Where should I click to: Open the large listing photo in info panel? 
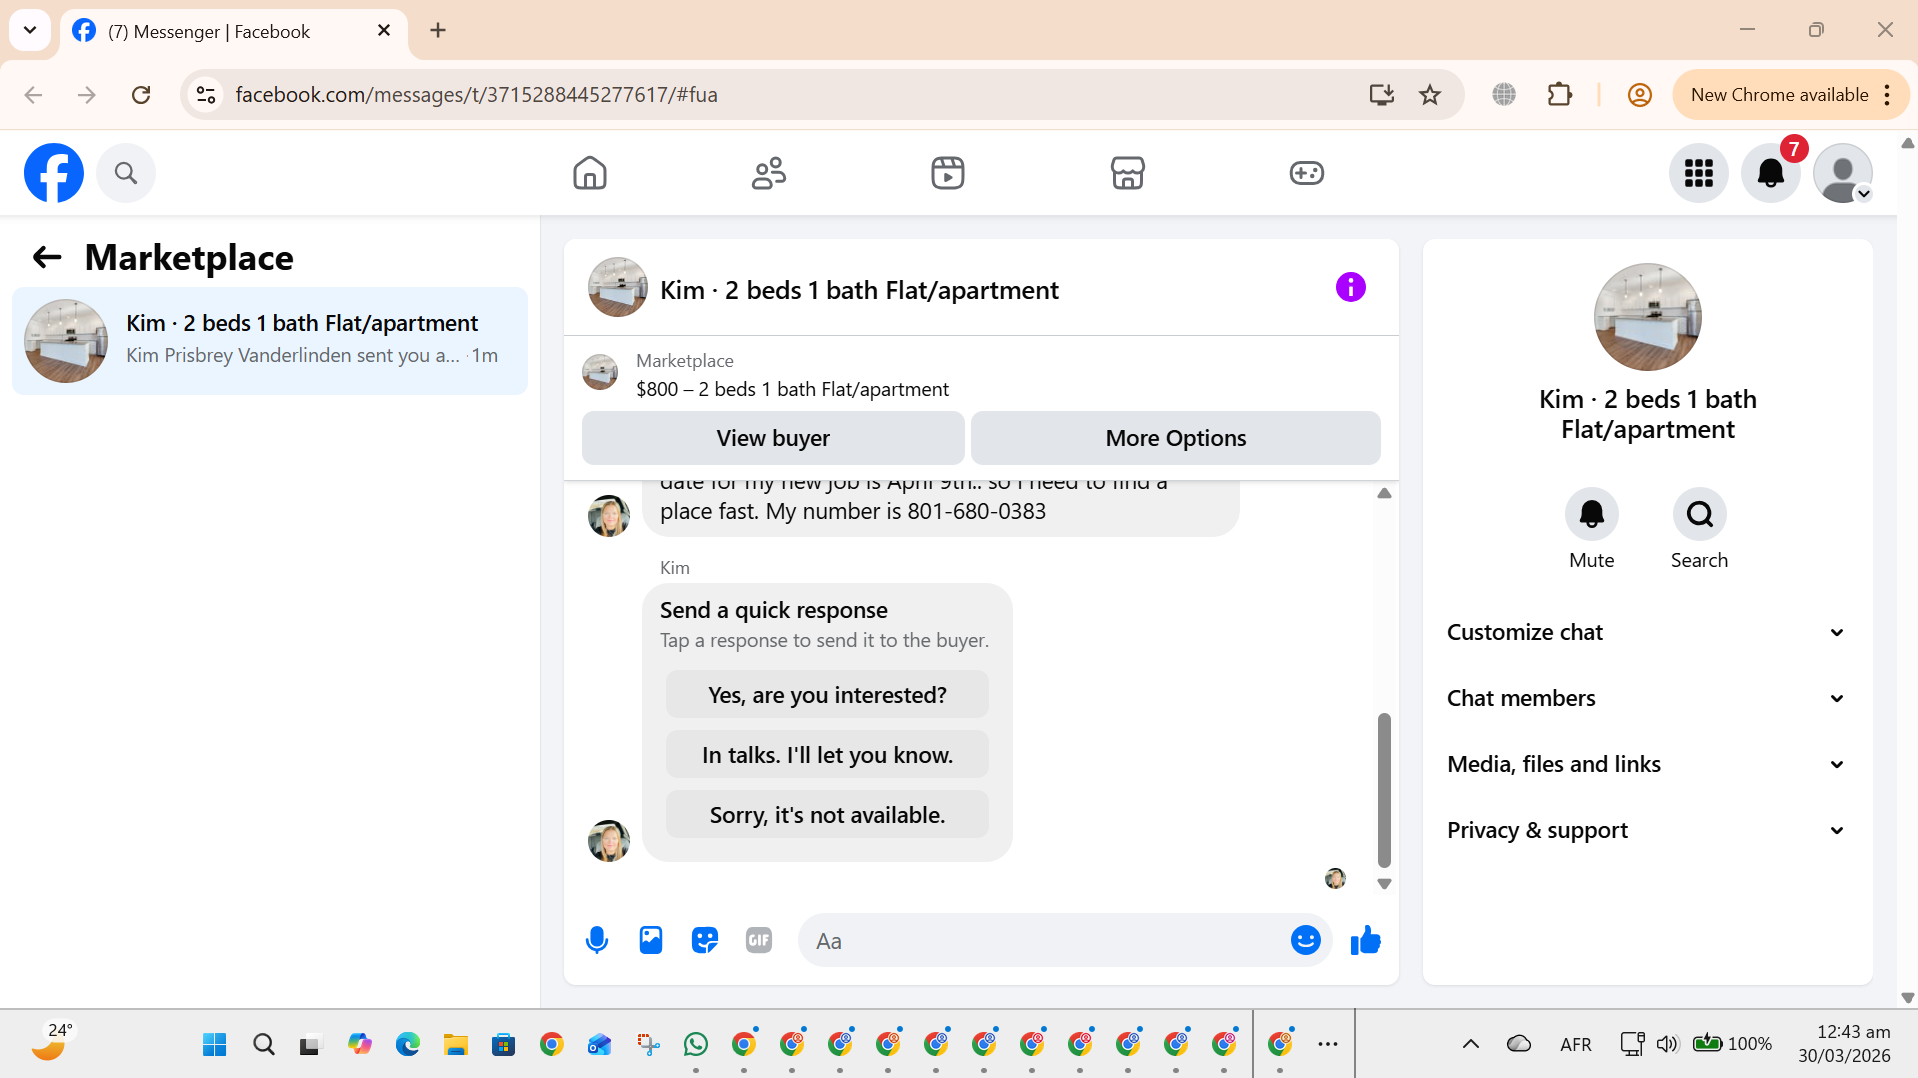point(1648,317)
